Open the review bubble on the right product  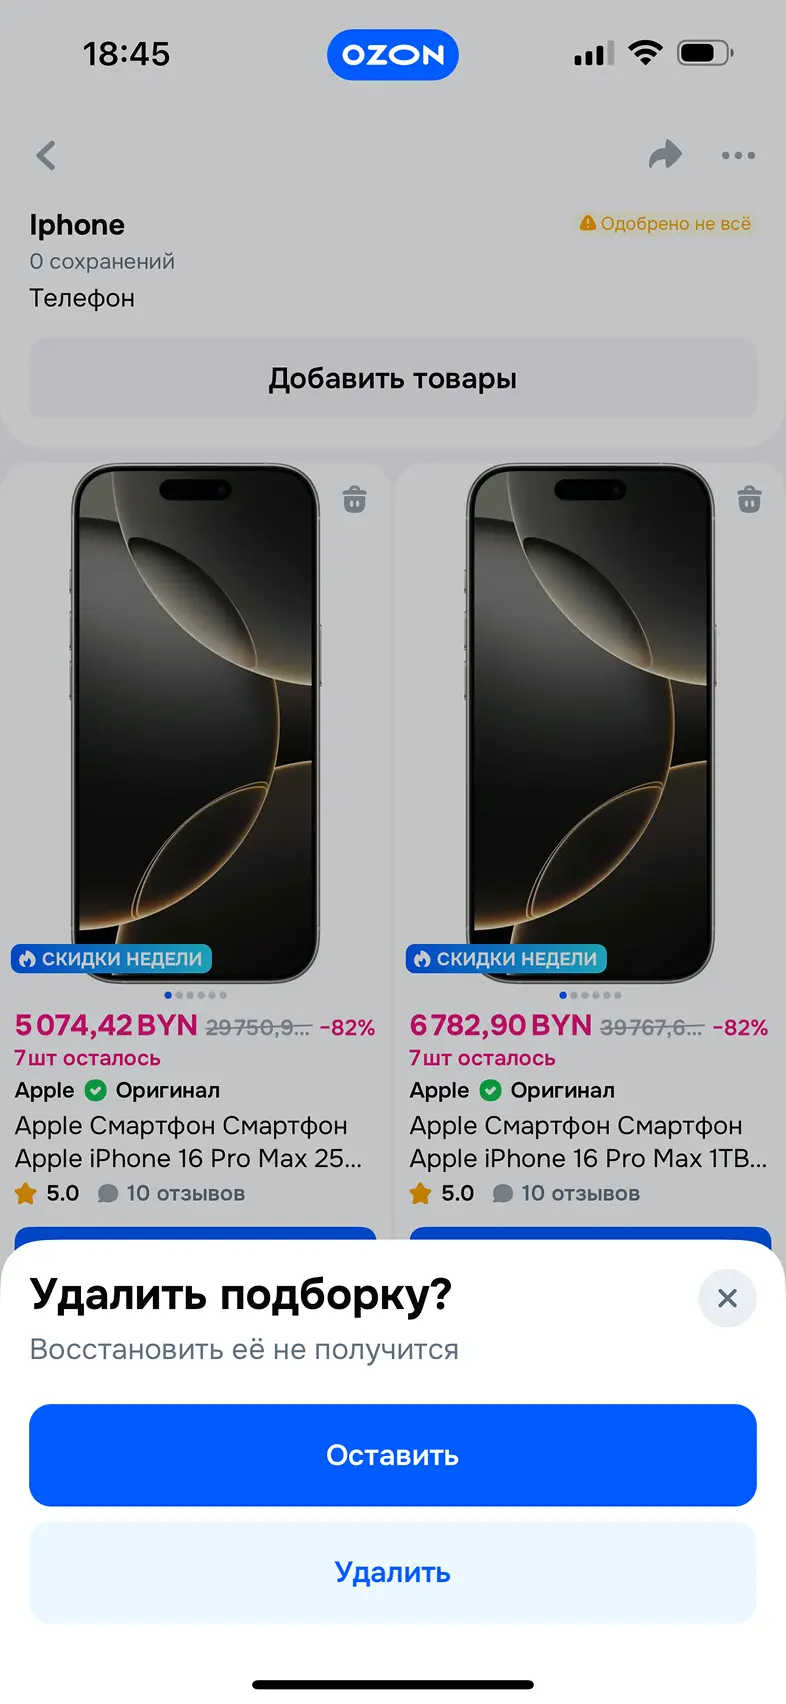[503, 1193]
